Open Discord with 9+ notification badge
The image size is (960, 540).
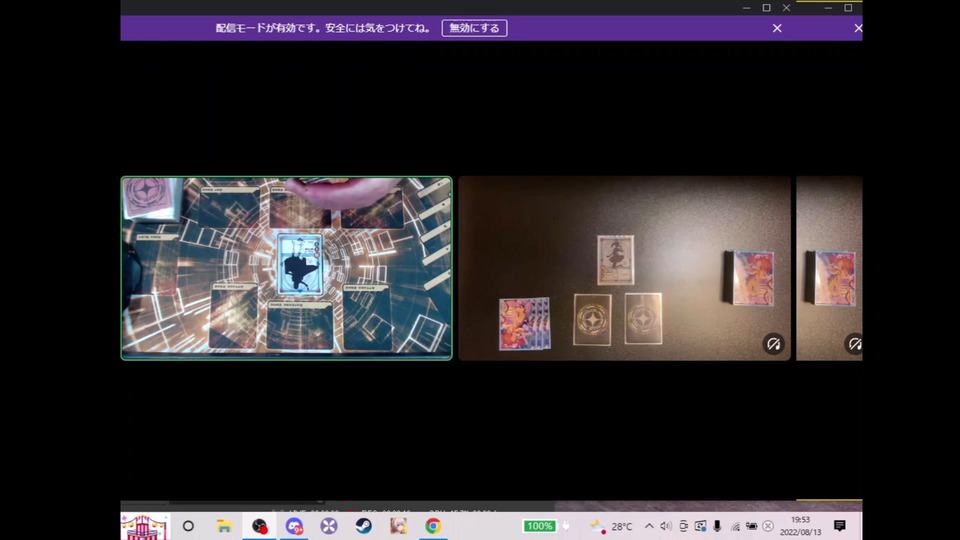coord(294,526)
